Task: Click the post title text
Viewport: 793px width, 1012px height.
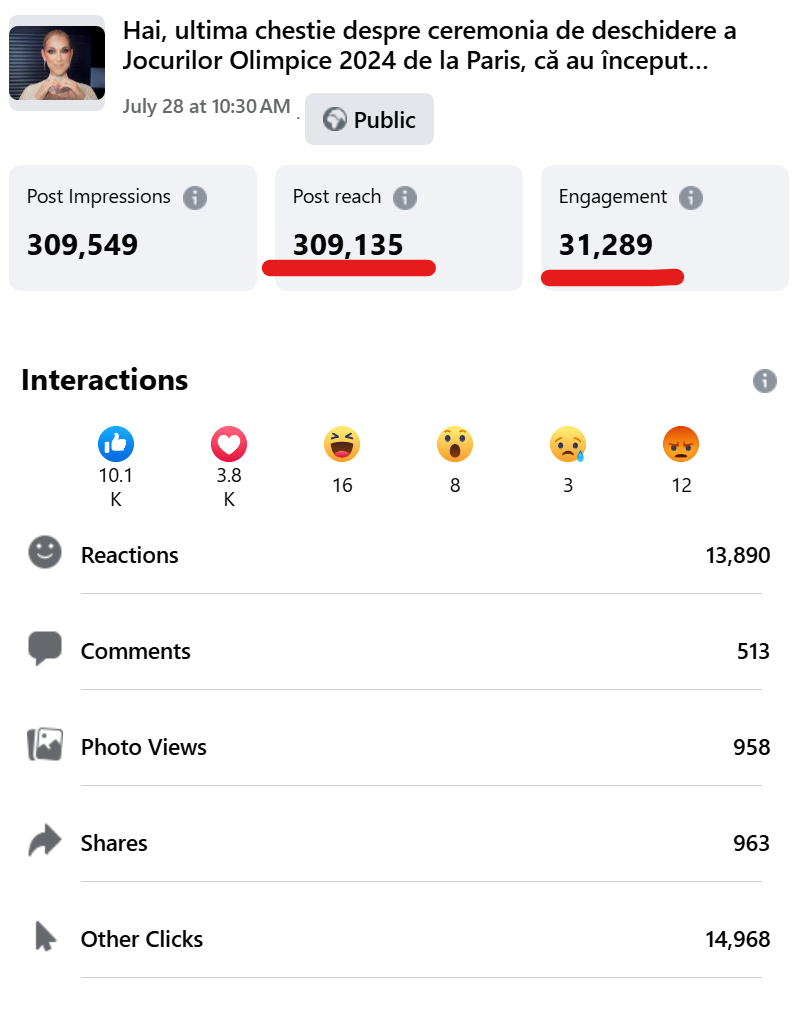Action: (x=430, y=46)
